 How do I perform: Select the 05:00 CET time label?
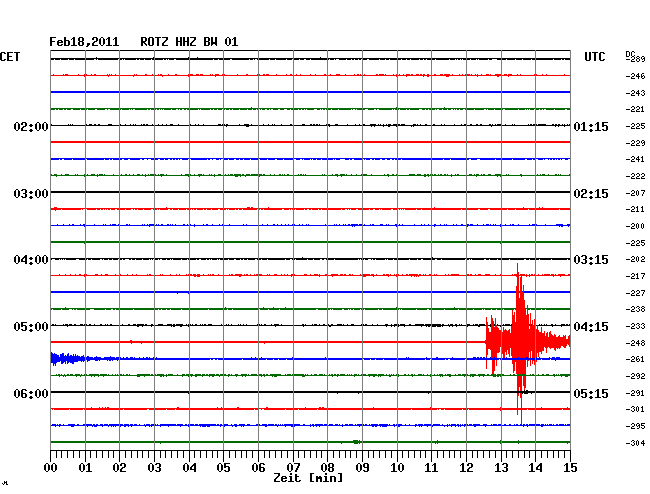[31, 327]
